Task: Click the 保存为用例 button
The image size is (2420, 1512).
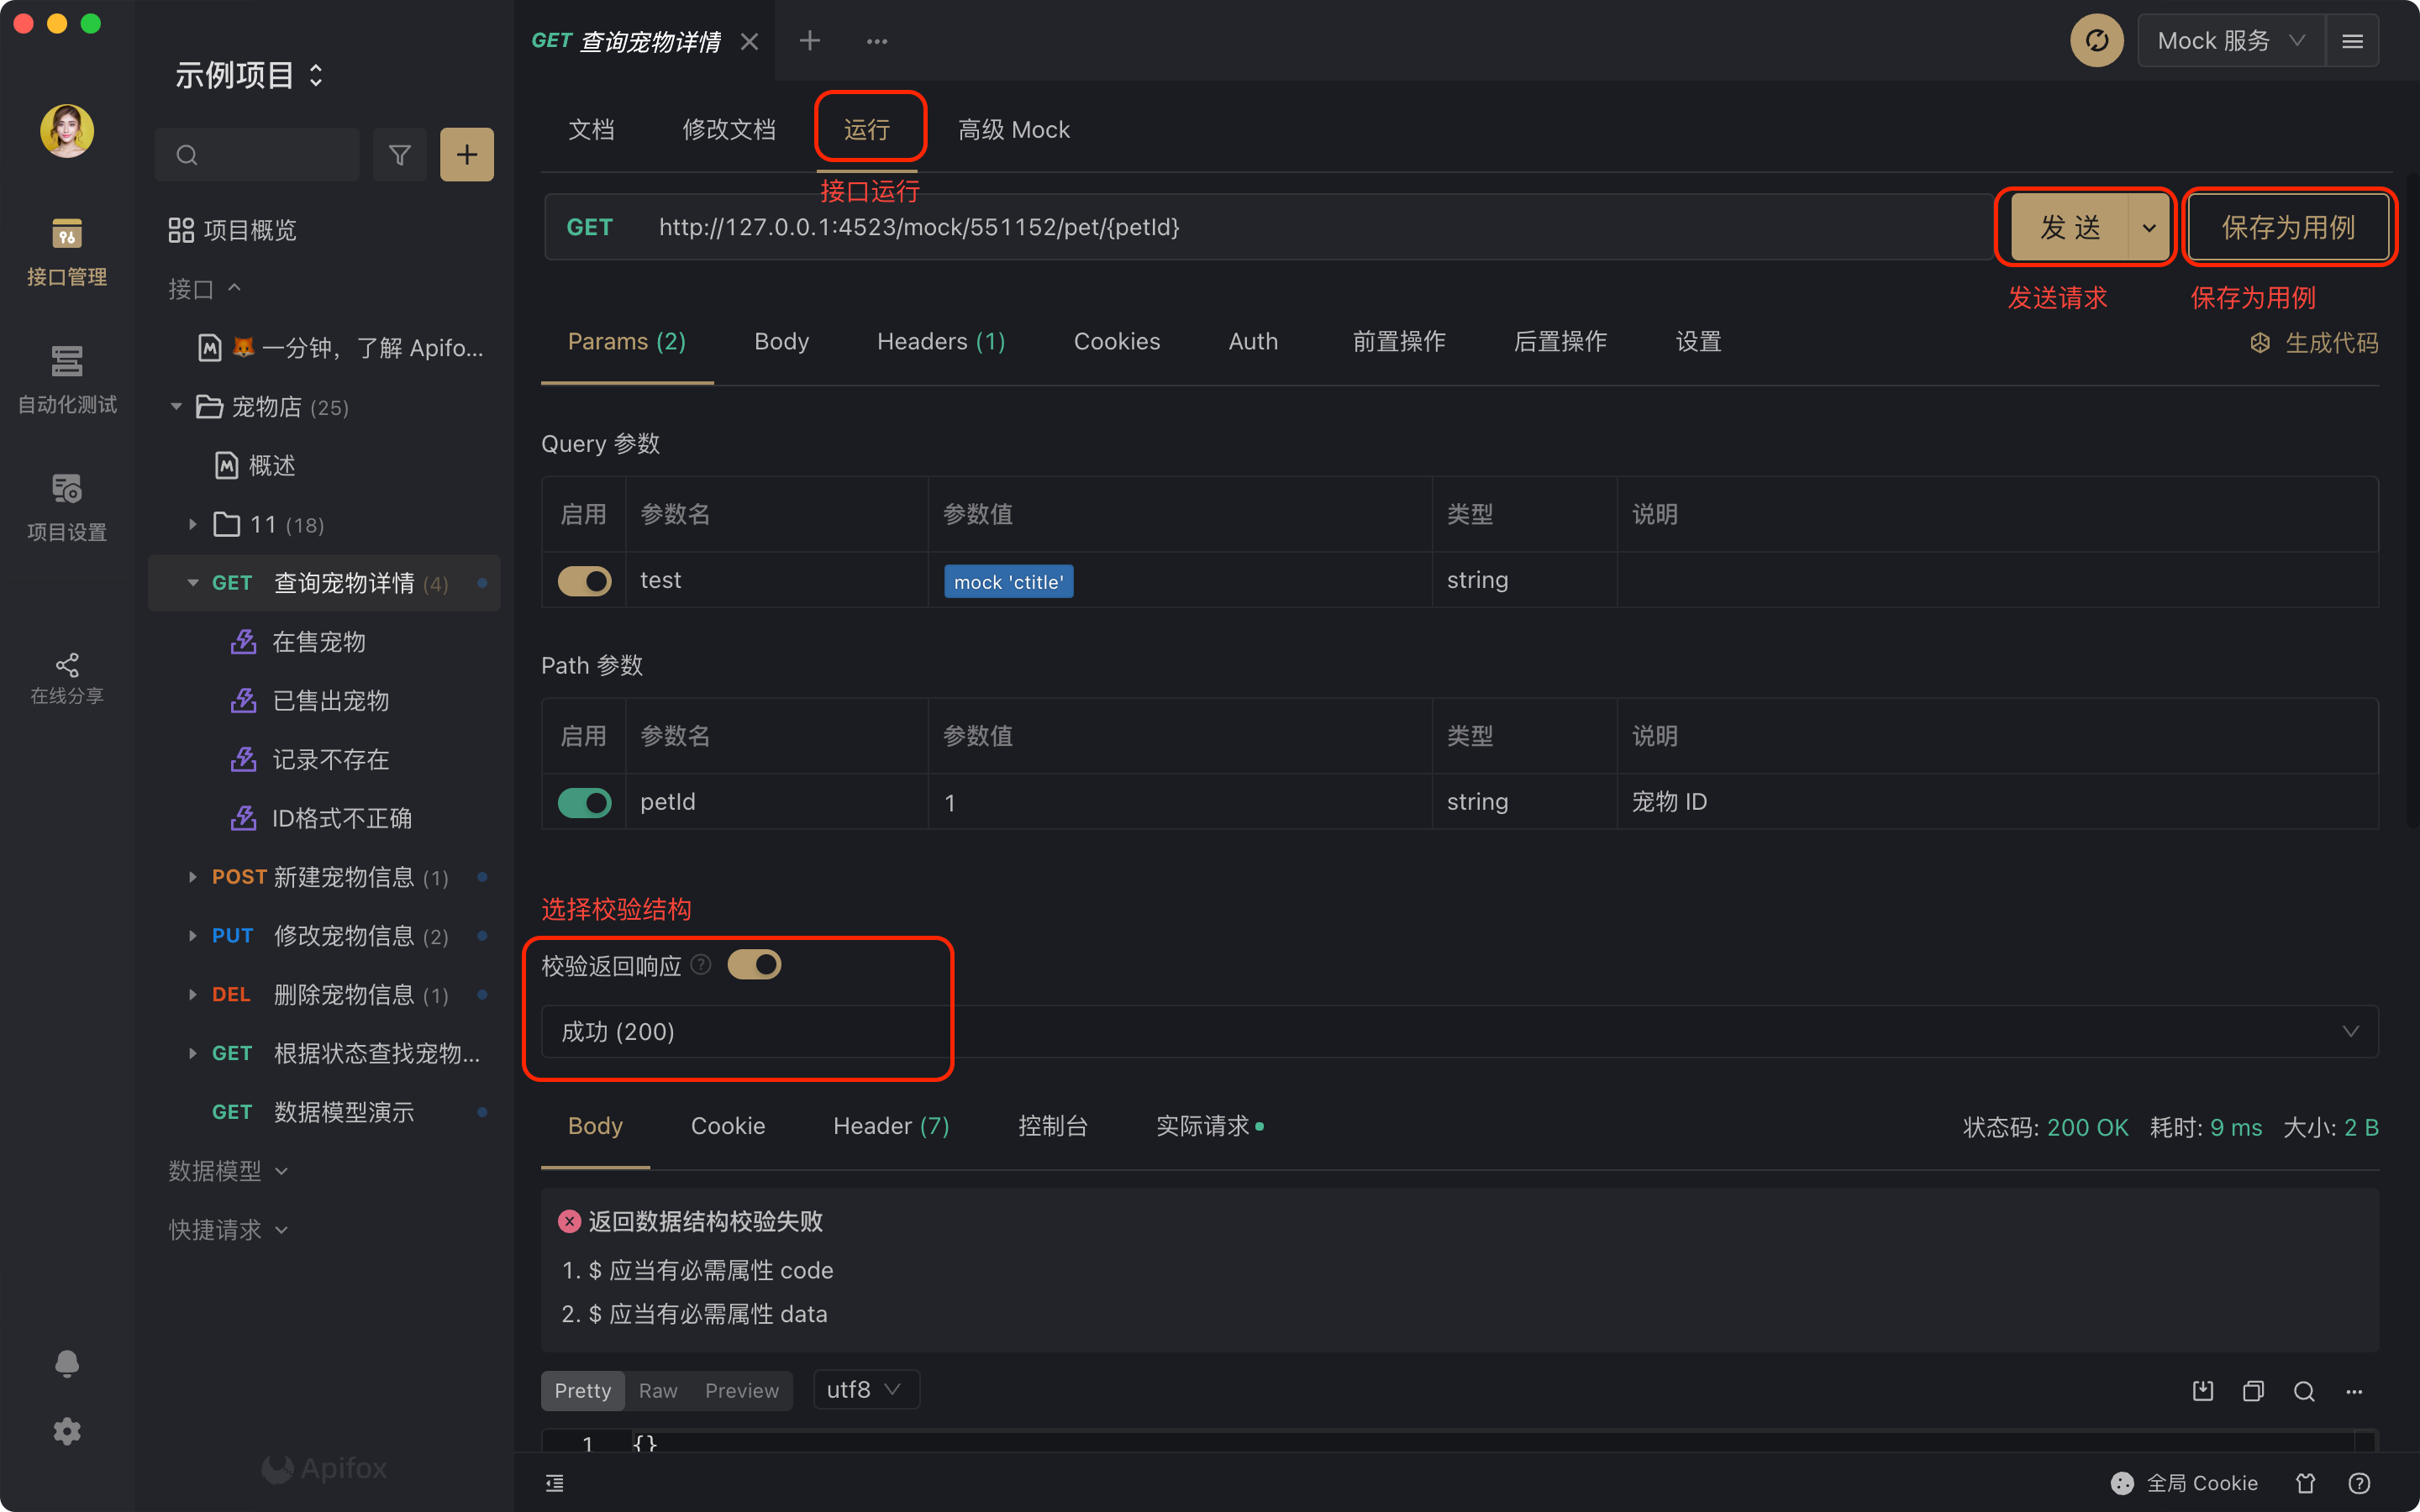Action: pyautogui.click(x=2288, y=227)
